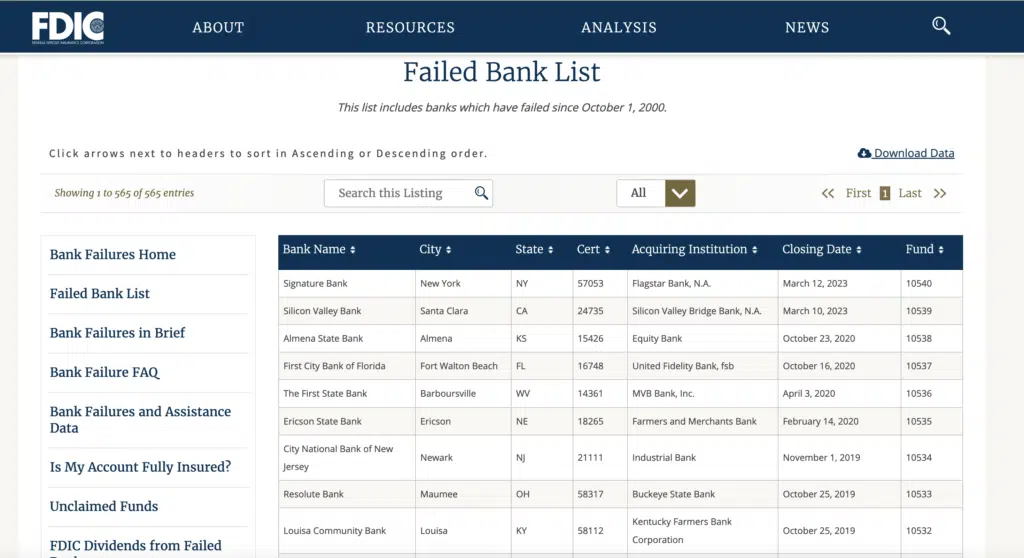Click the Search this Listing field
This screenshot has width=1024, height=558.
click(400, 193)
